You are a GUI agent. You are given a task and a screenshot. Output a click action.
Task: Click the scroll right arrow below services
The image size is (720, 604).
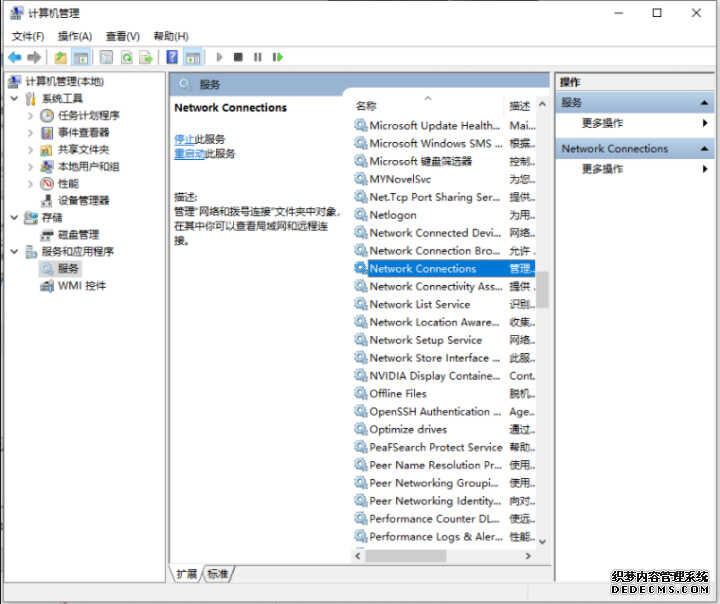pos(528,556)
